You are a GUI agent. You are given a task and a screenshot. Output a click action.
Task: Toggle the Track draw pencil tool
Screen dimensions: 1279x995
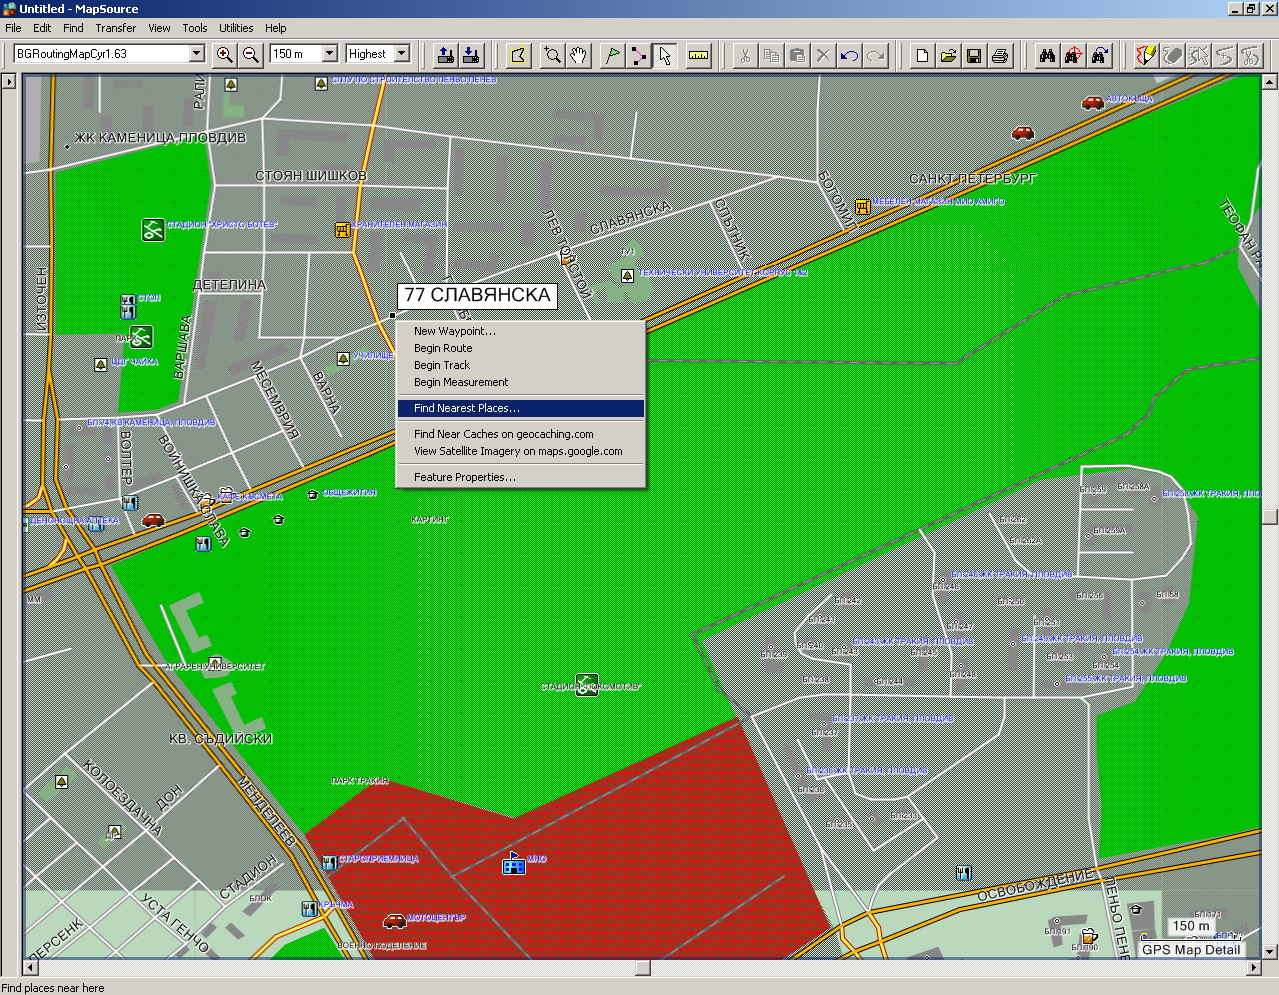(1146, 55)
